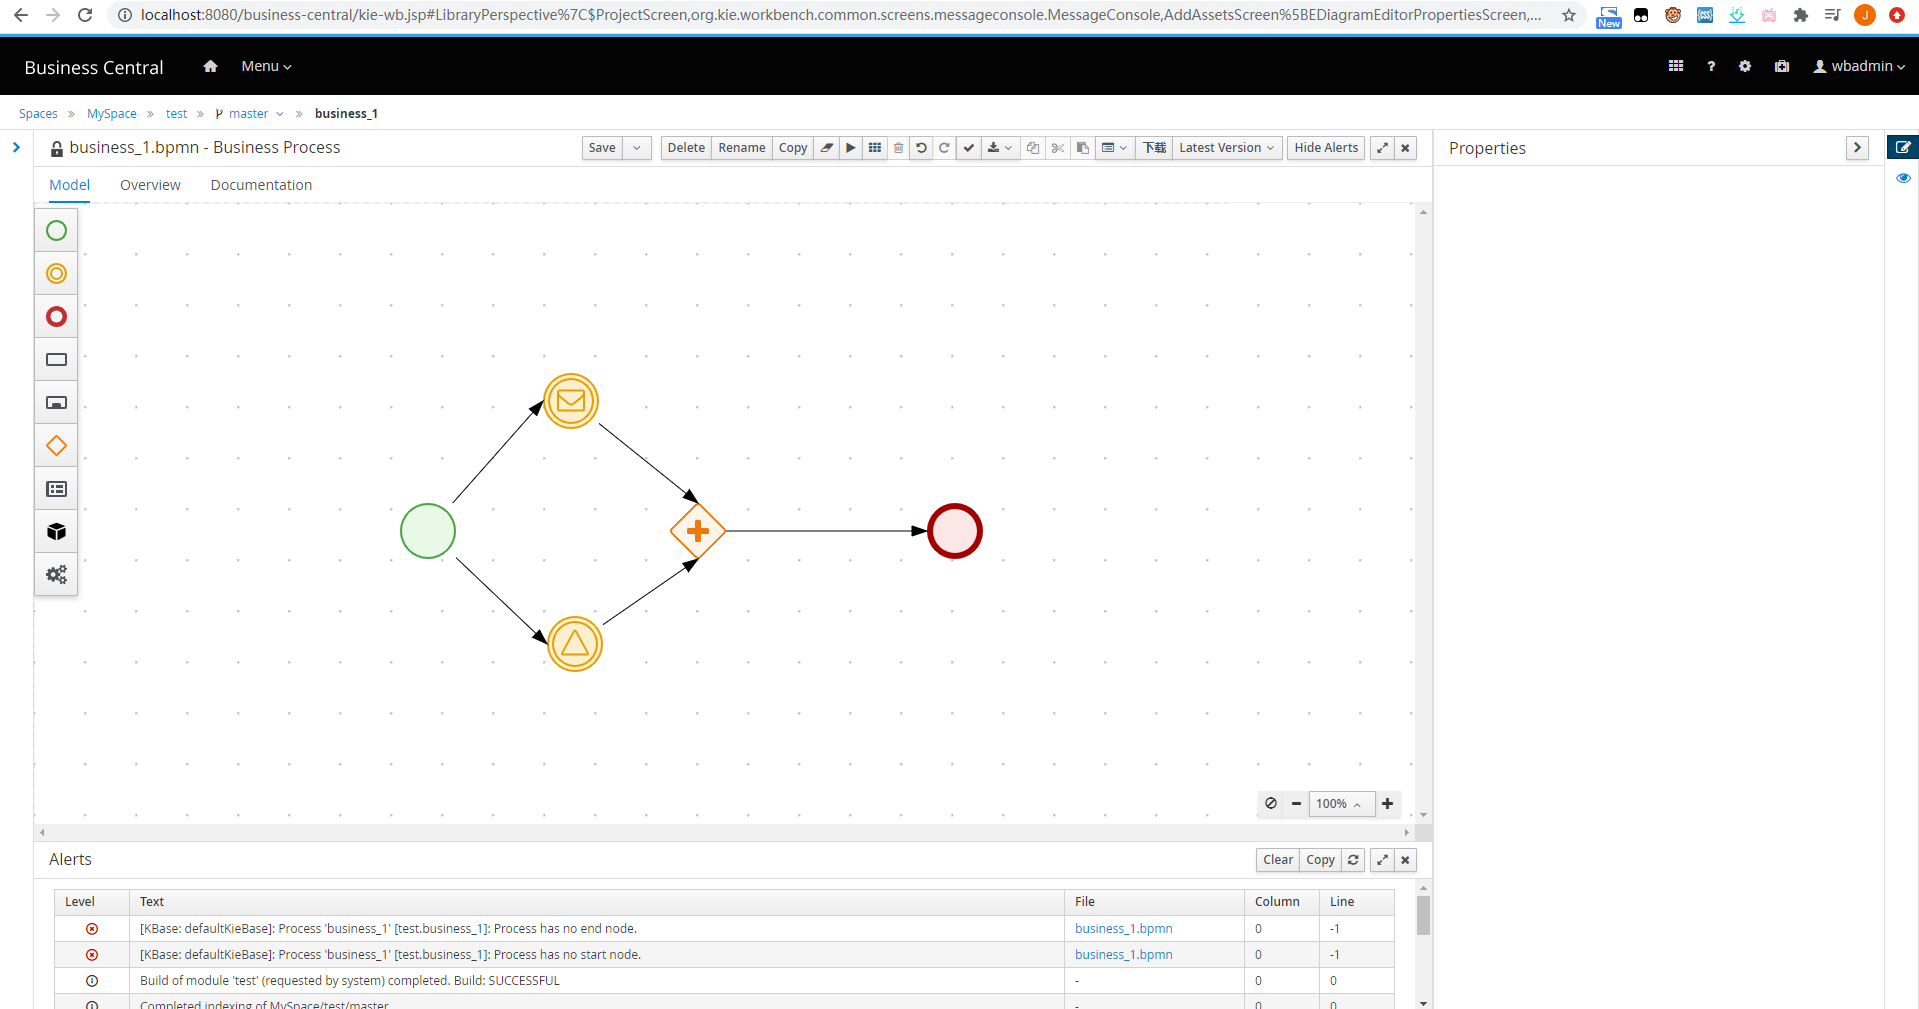Switch to the Documentation tab
The image size is (1919, 1009).
tap(261, 185)
